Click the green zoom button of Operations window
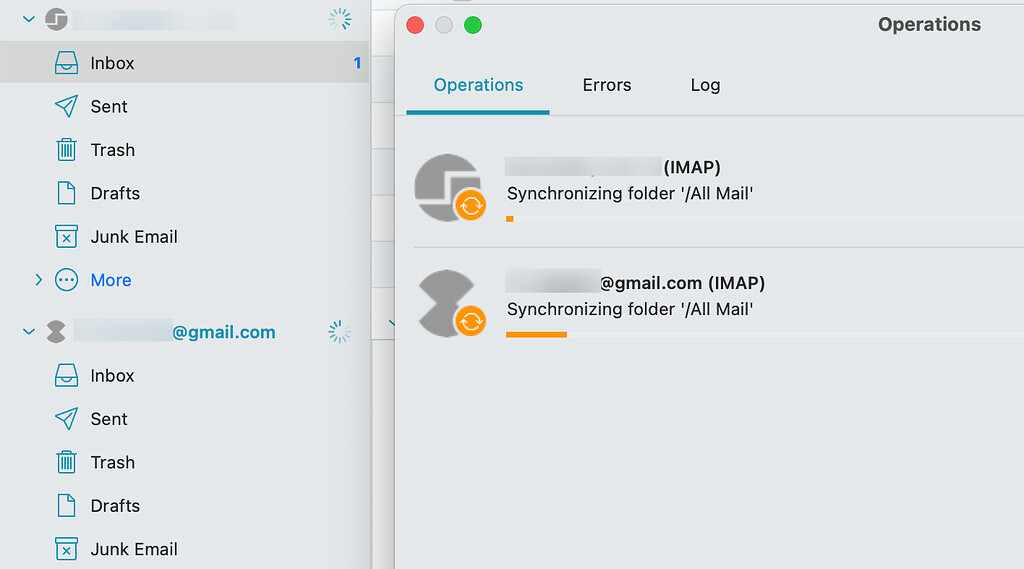 pos(473,25)
